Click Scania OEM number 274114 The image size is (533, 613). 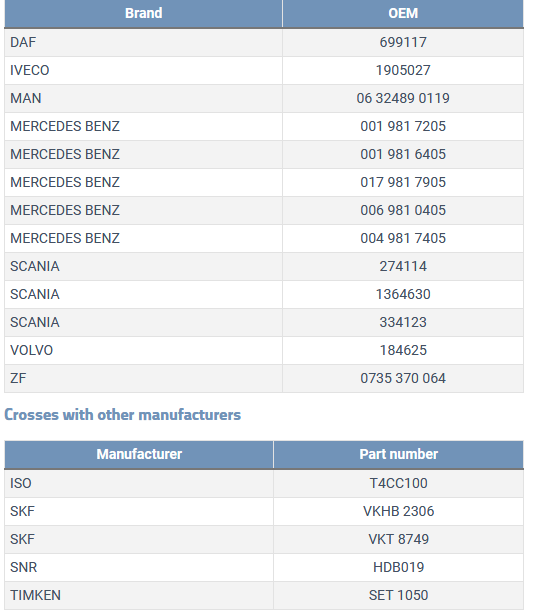tap(403, 266)
